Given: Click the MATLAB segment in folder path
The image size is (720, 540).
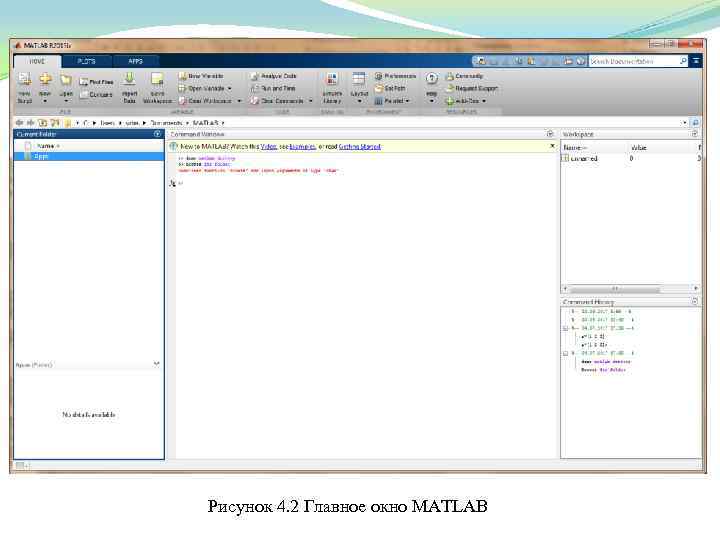Looking at the screenshot, I should [205, 123].
